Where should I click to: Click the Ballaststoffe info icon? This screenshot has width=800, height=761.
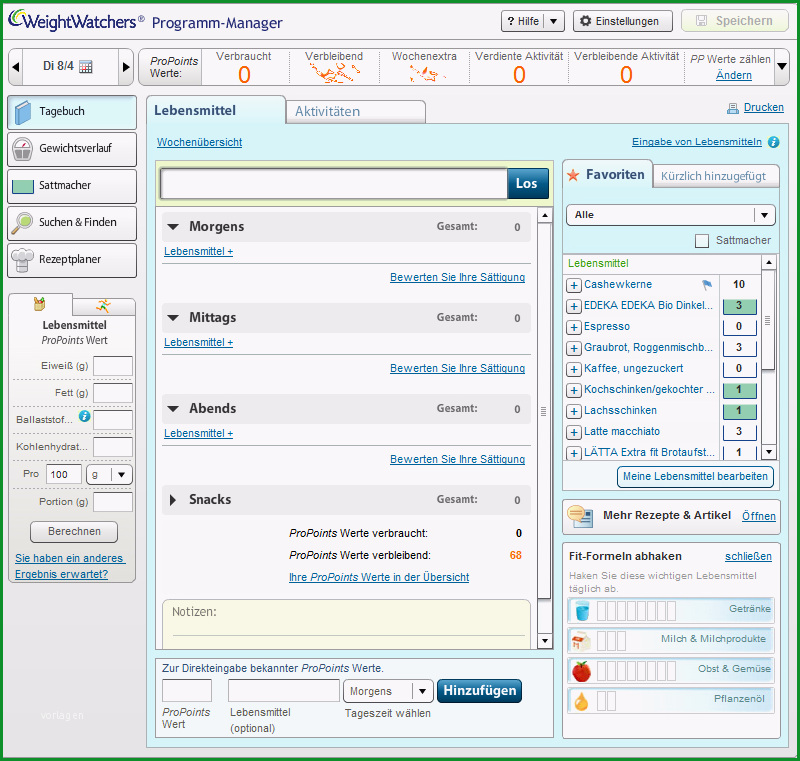(x=85, y=416)
